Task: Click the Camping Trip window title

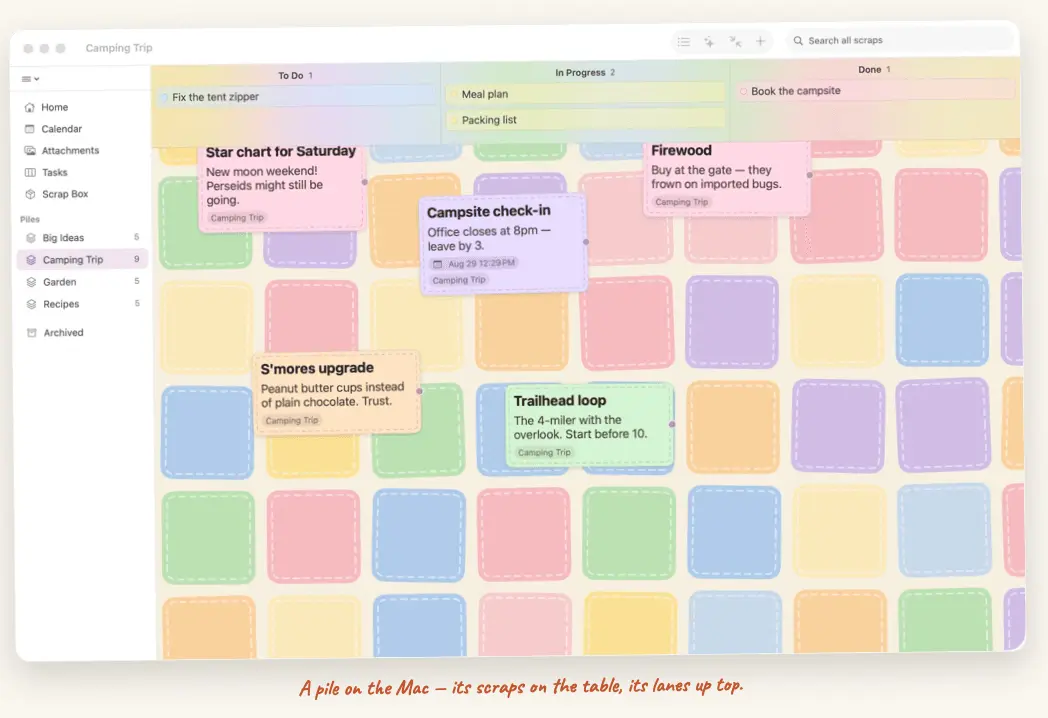Action: tap(119, 48)
